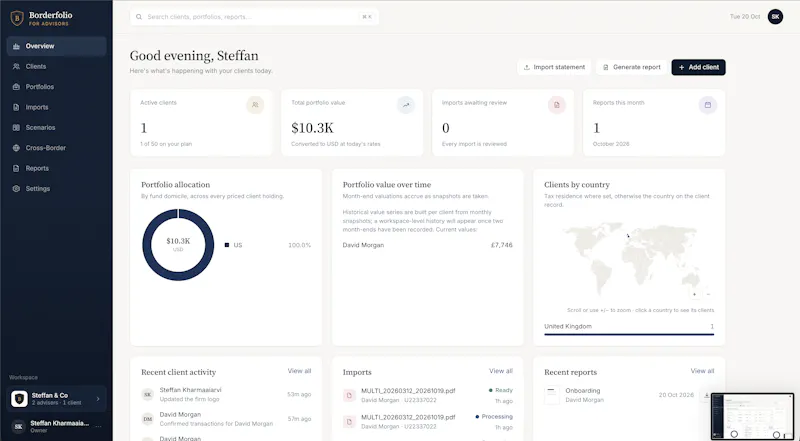The height and width of the screenshot is (441, 800).
Task: Click the Settings gear icon in sidebar
Action: [16, 189]
